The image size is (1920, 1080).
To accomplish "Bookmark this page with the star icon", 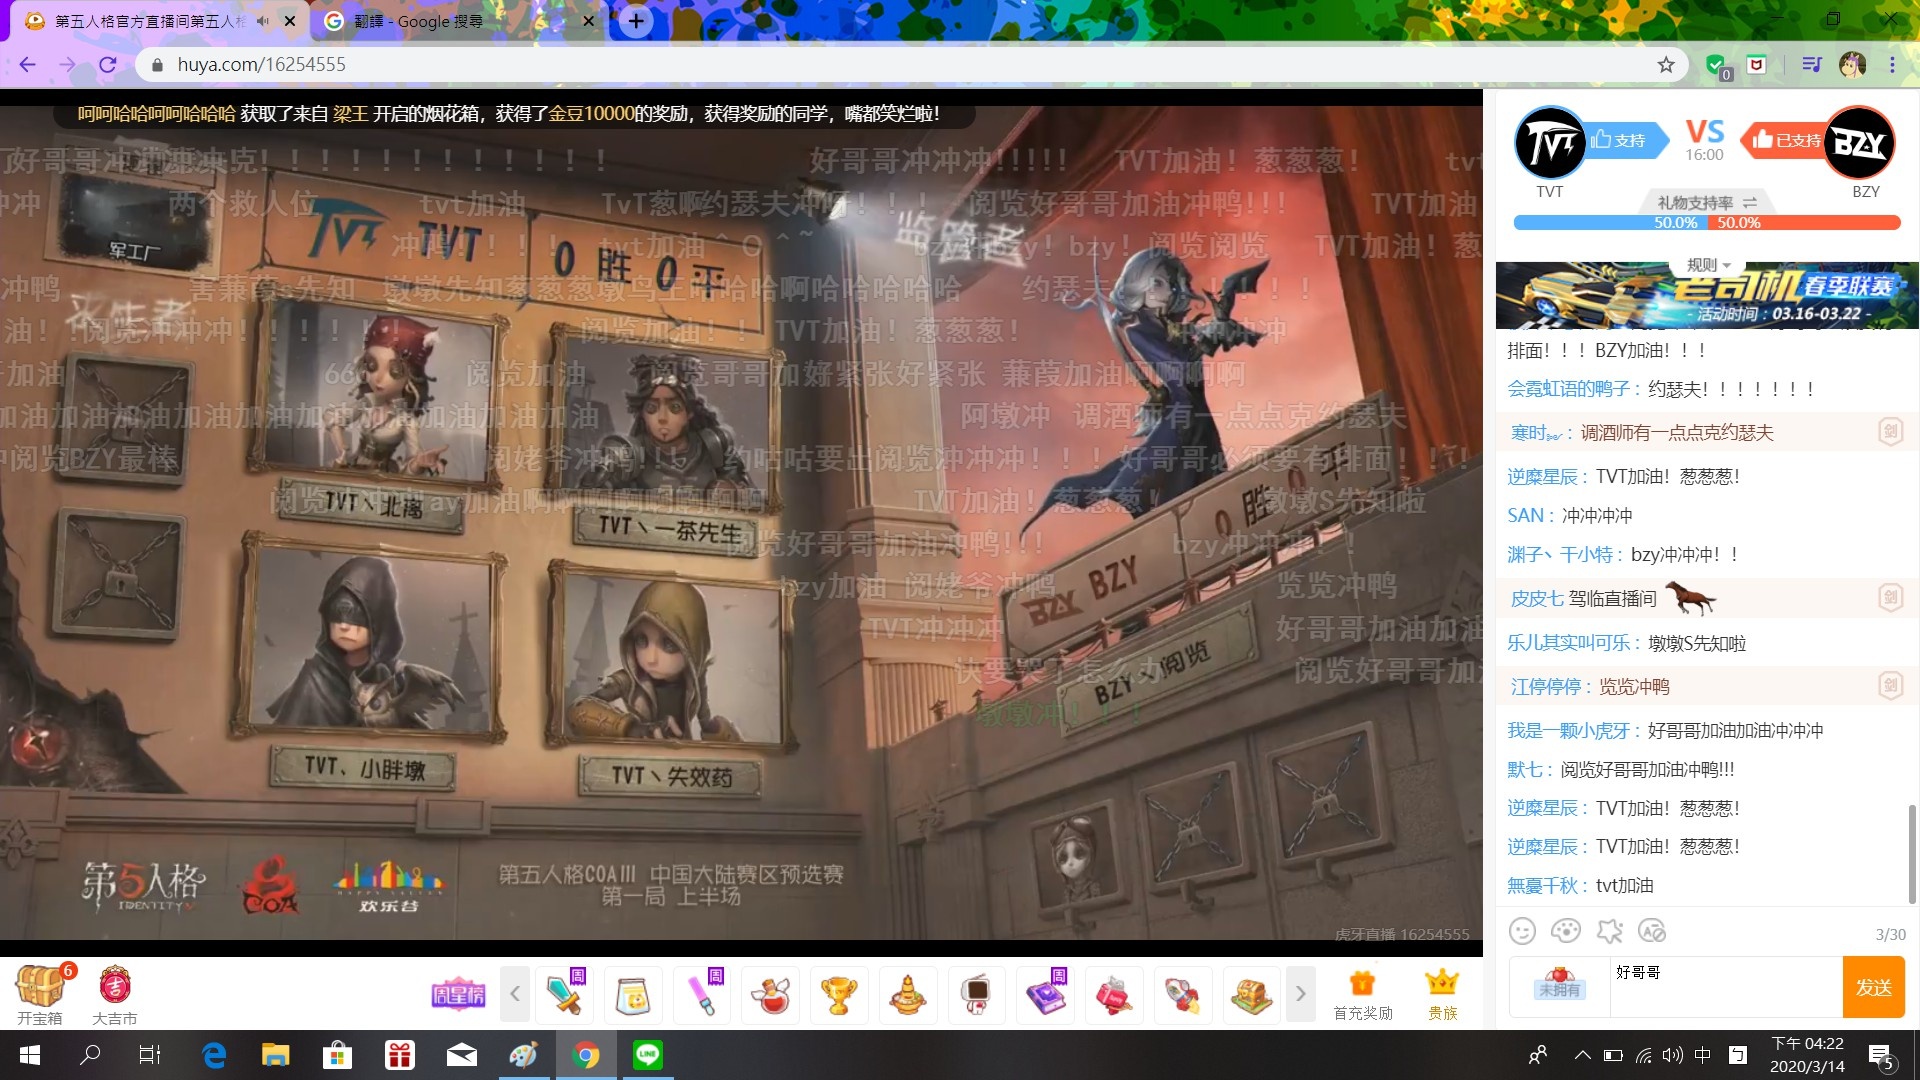I will pyautogui.click(x=1666, y=65).
